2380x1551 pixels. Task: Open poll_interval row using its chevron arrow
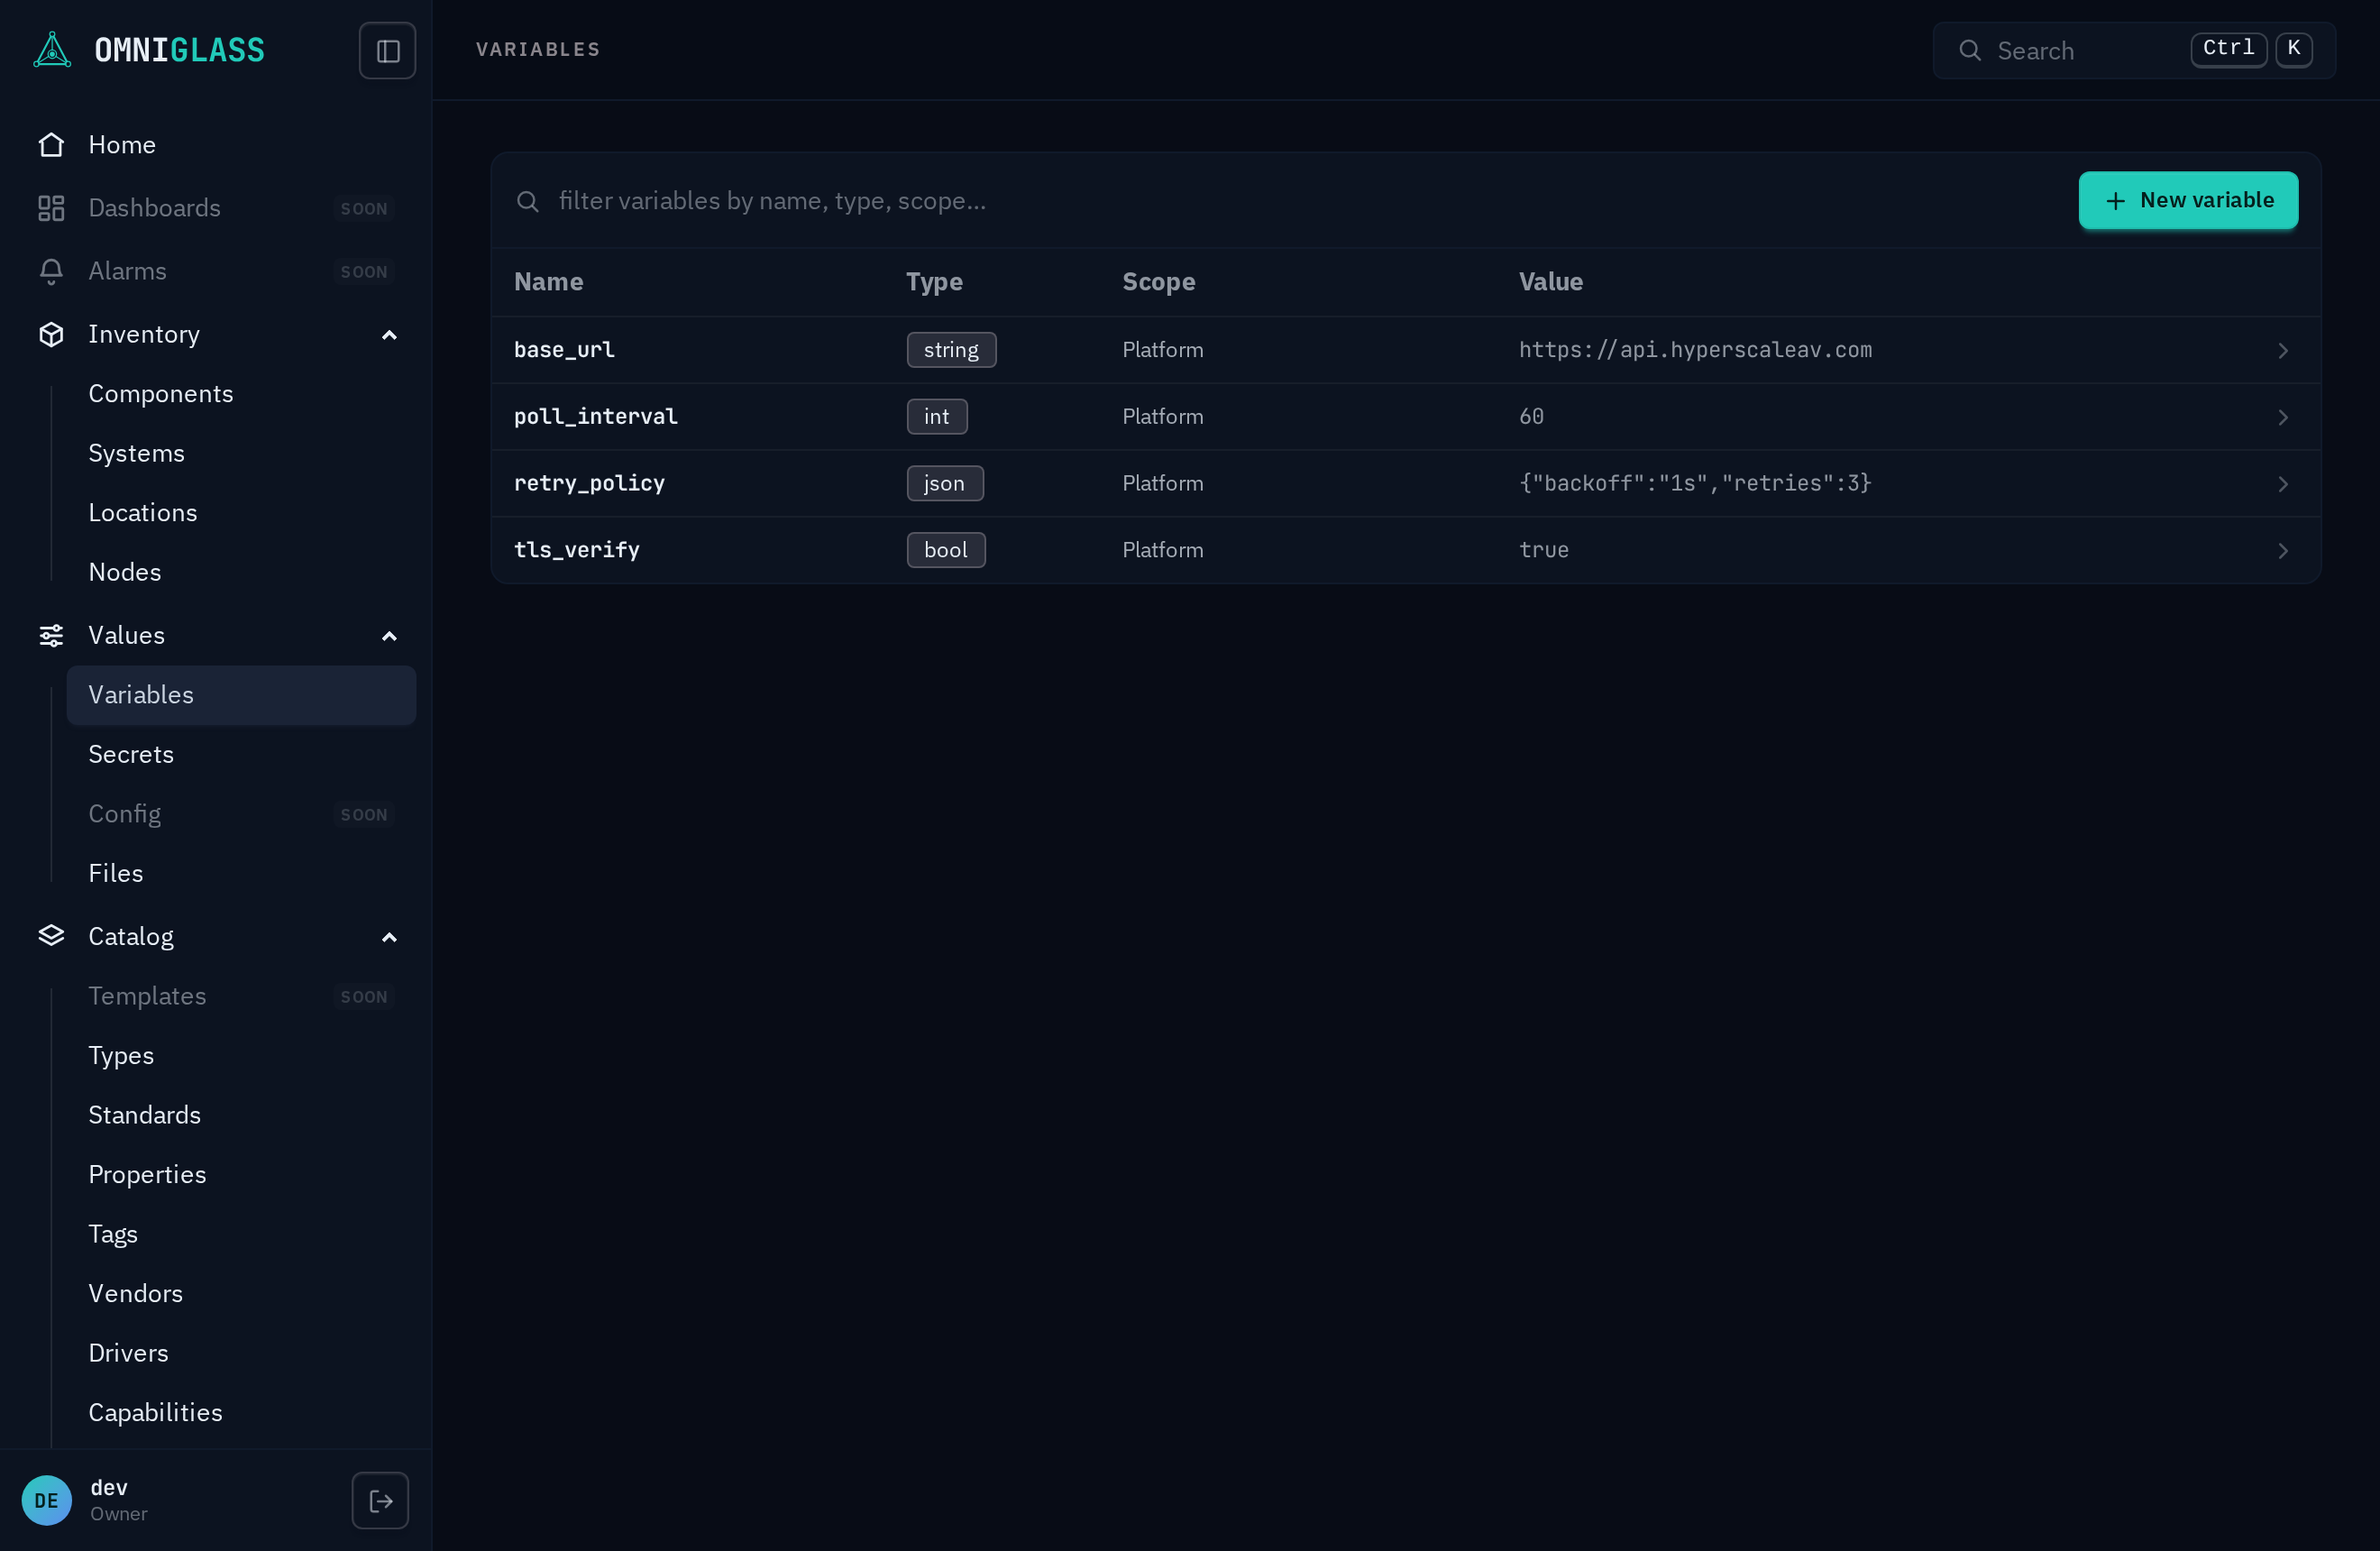coord(2283,417)
